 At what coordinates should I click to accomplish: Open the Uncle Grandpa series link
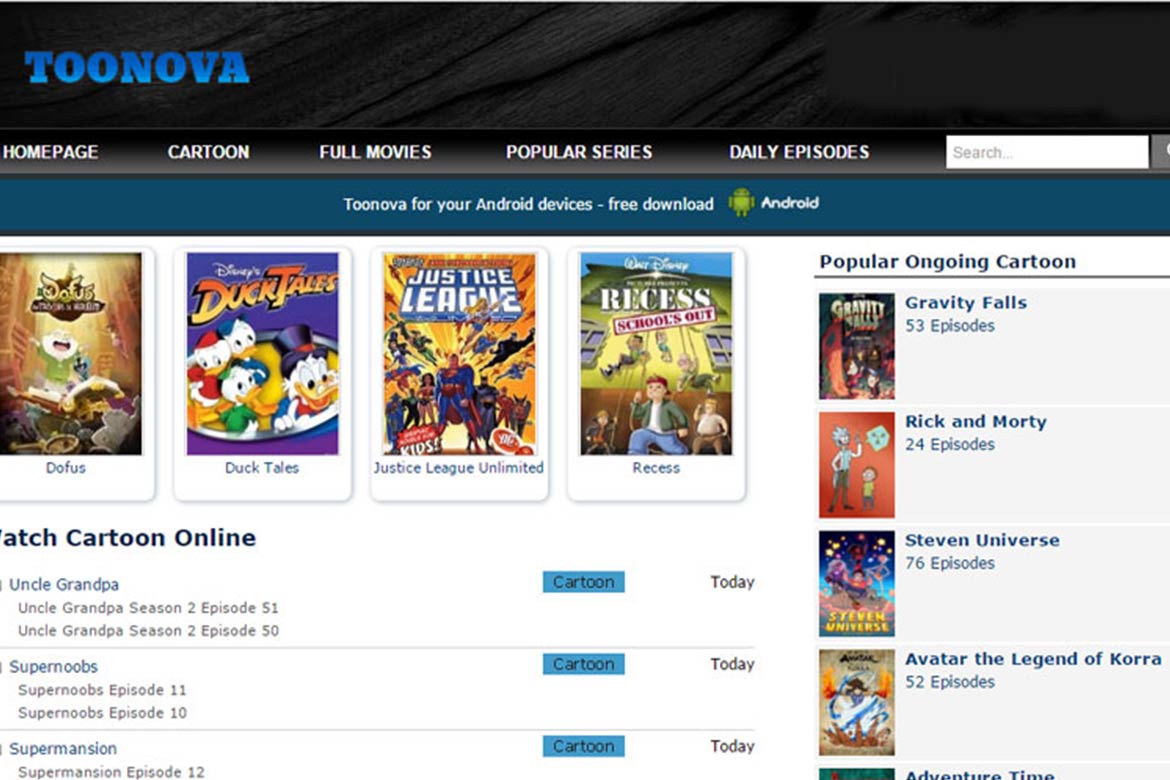(64, 584)
